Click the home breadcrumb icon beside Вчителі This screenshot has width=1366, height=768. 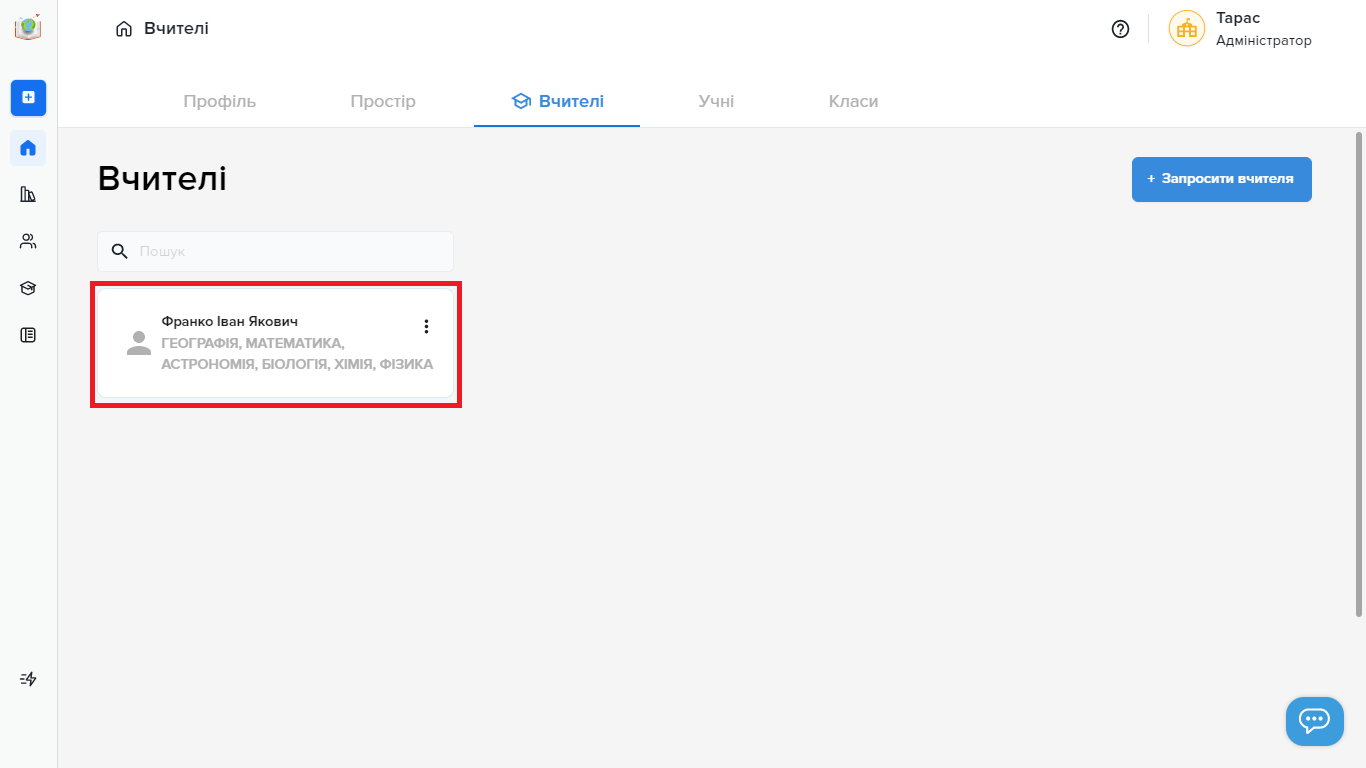point(124,29)
